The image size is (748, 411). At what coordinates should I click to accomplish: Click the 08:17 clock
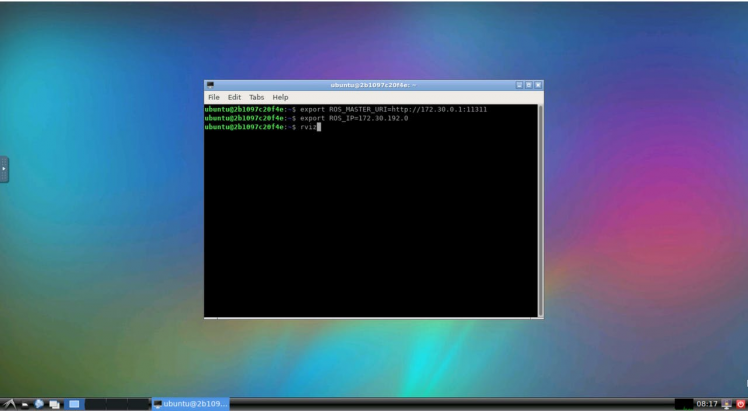click(707, 404)
